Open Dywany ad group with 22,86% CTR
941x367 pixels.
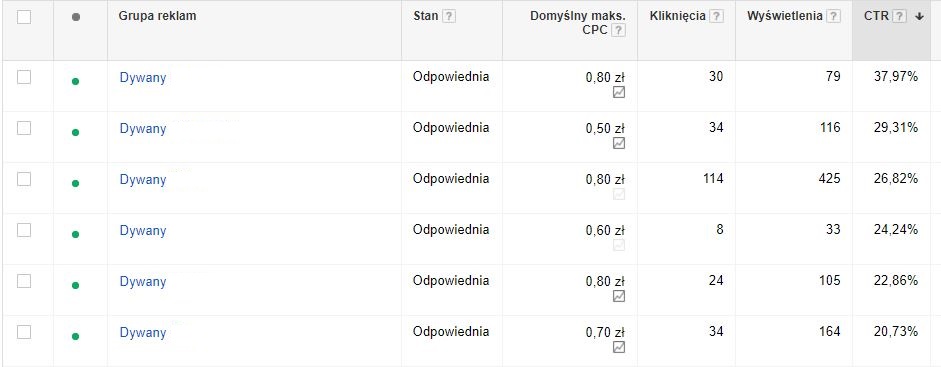143,282
